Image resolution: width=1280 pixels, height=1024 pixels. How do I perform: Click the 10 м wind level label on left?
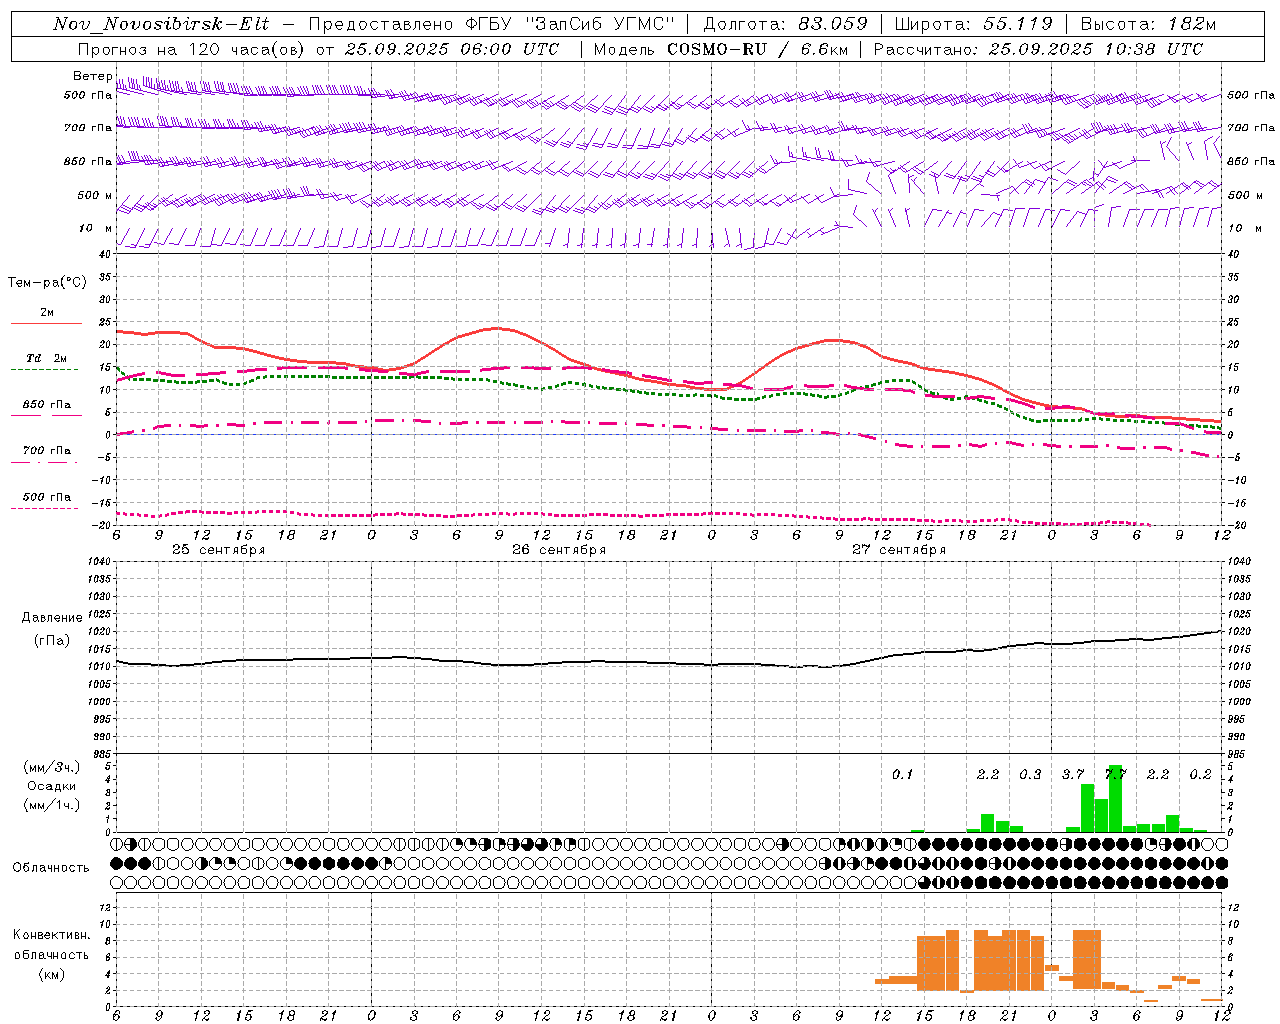pos(96,228)
